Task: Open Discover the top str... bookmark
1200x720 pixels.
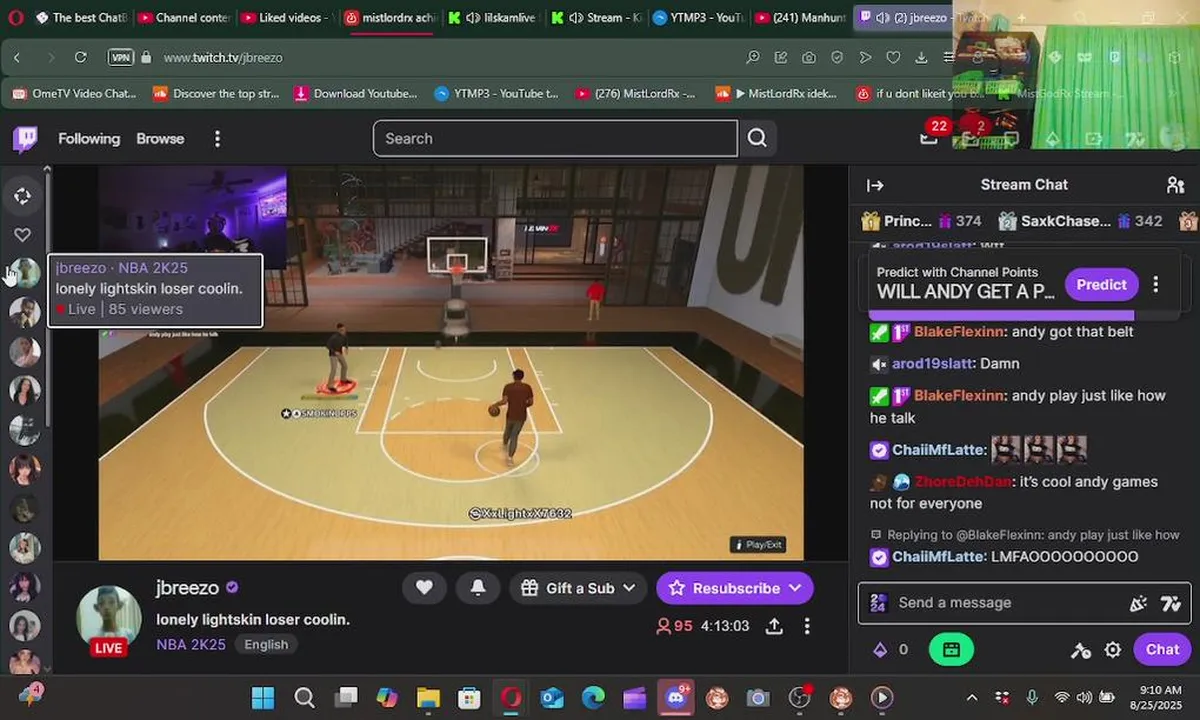Action: [x=215, y=94]
